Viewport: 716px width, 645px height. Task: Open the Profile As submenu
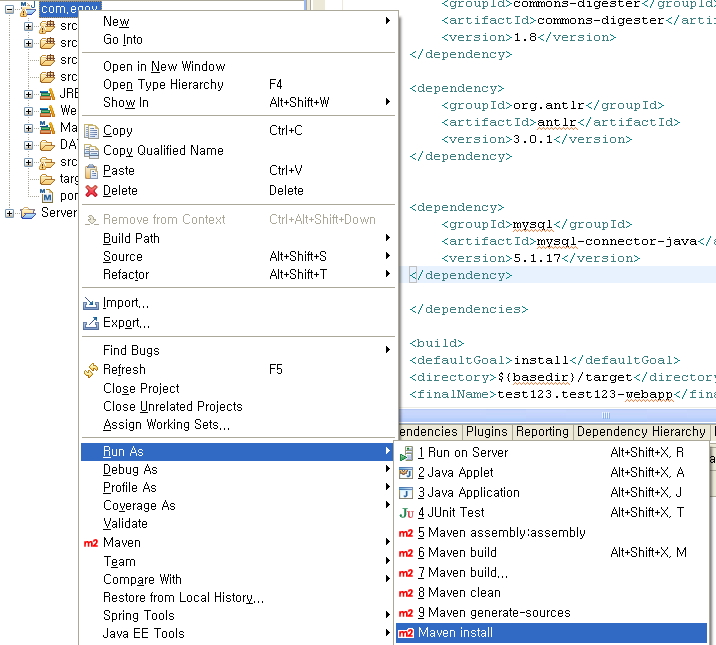click(x=238, y=488)
